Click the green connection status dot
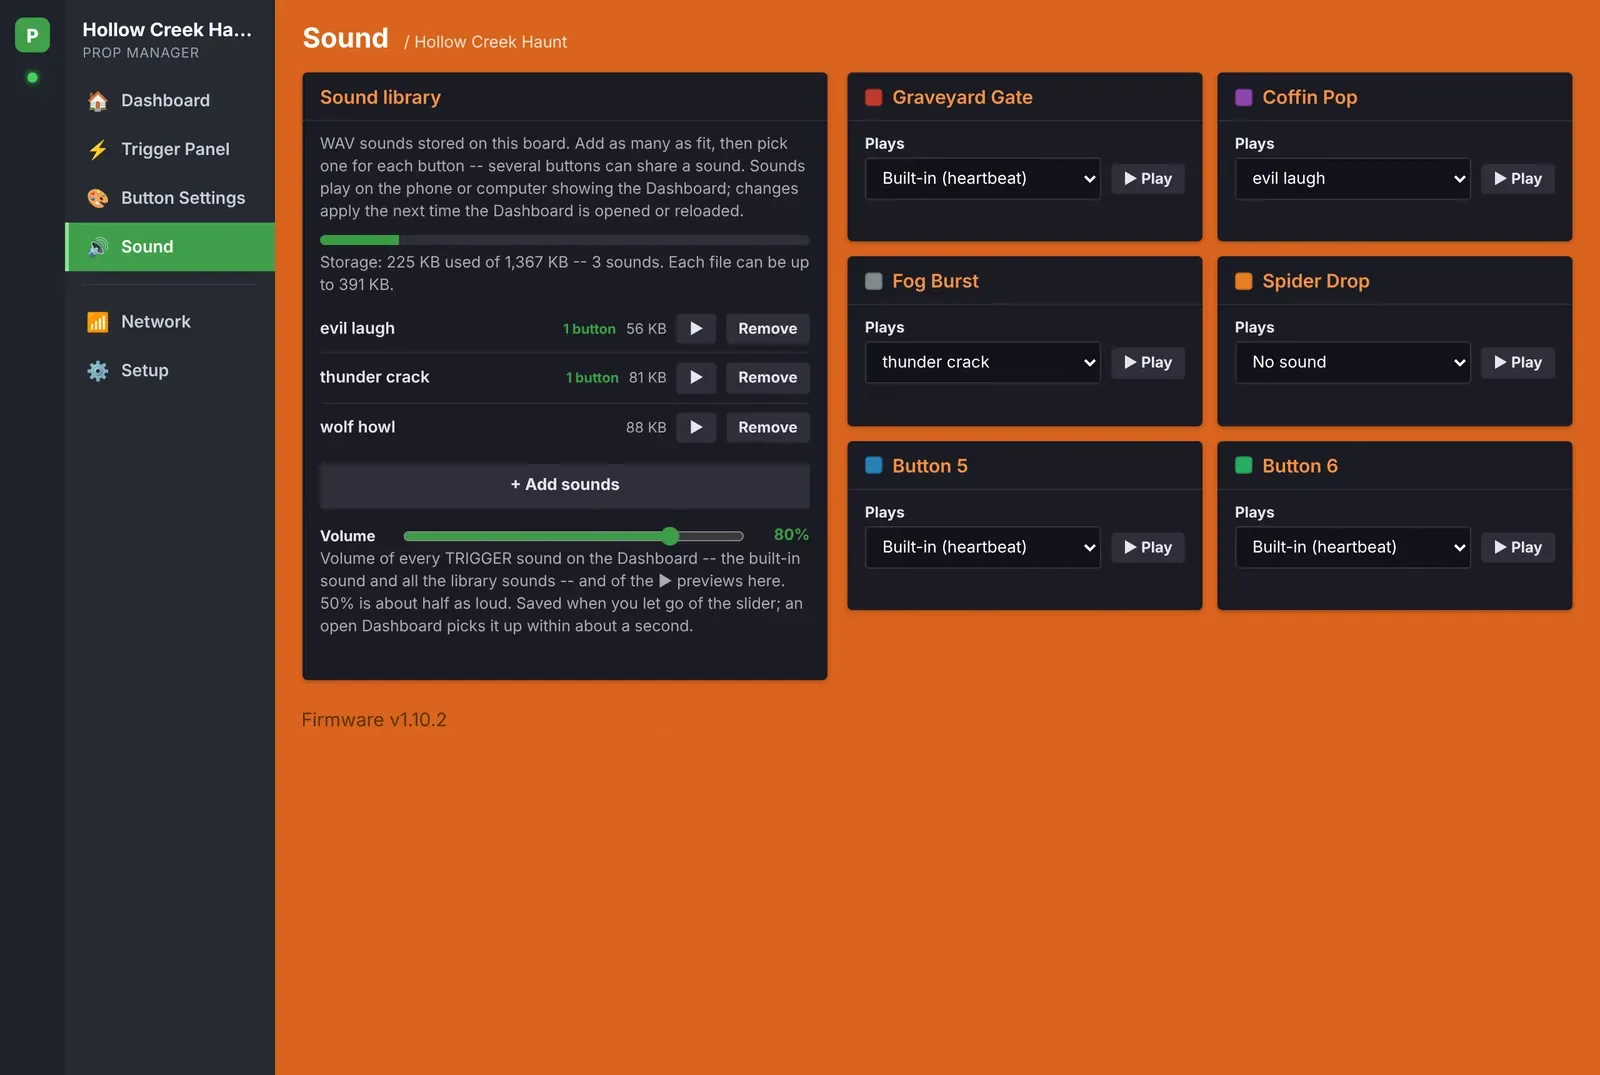The height and width of the screenshot is (1075, 1600). (32, 77)
